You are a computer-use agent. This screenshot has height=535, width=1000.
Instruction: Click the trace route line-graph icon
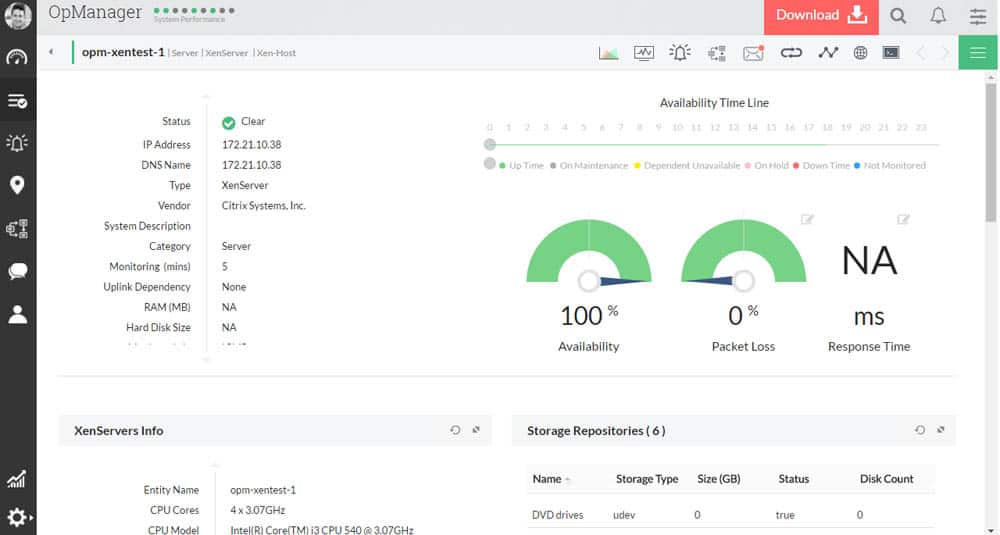click(x=828, y=53)
